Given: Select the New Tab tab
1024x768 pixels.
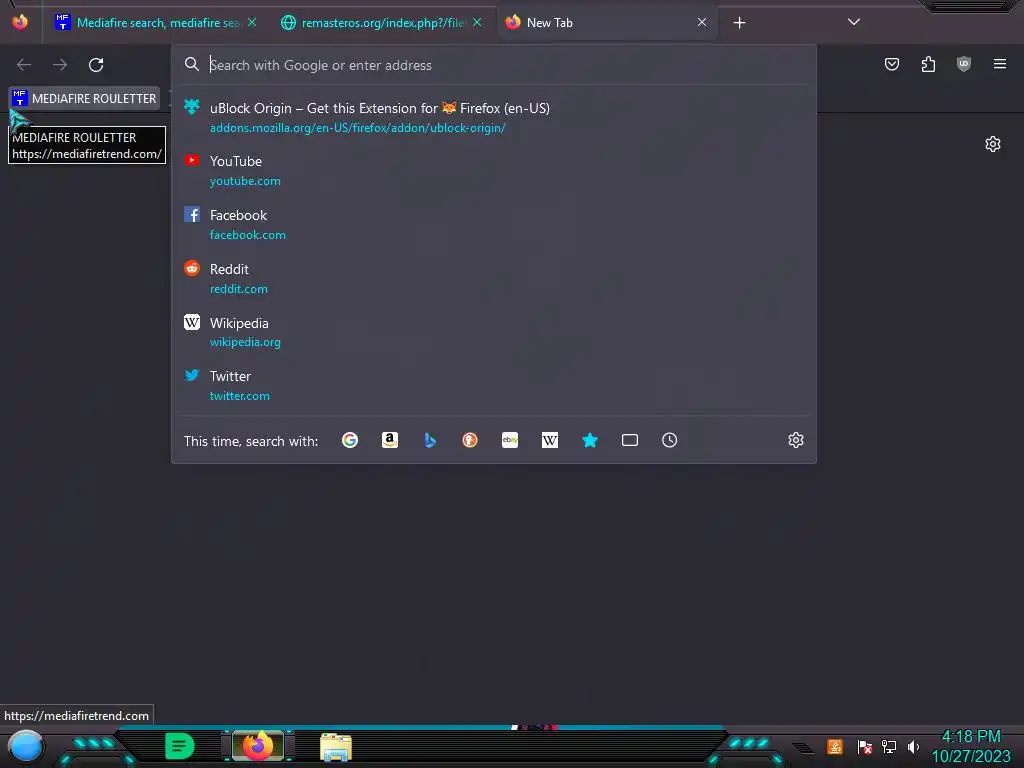Looking at the screenshot, I should tap(606, 23).
